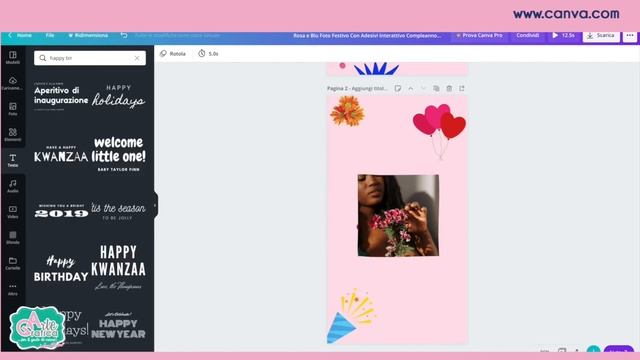Open the Altro more tab in sidebar
The width and height of the screenshot is (640, 360).
coord(13,289)
